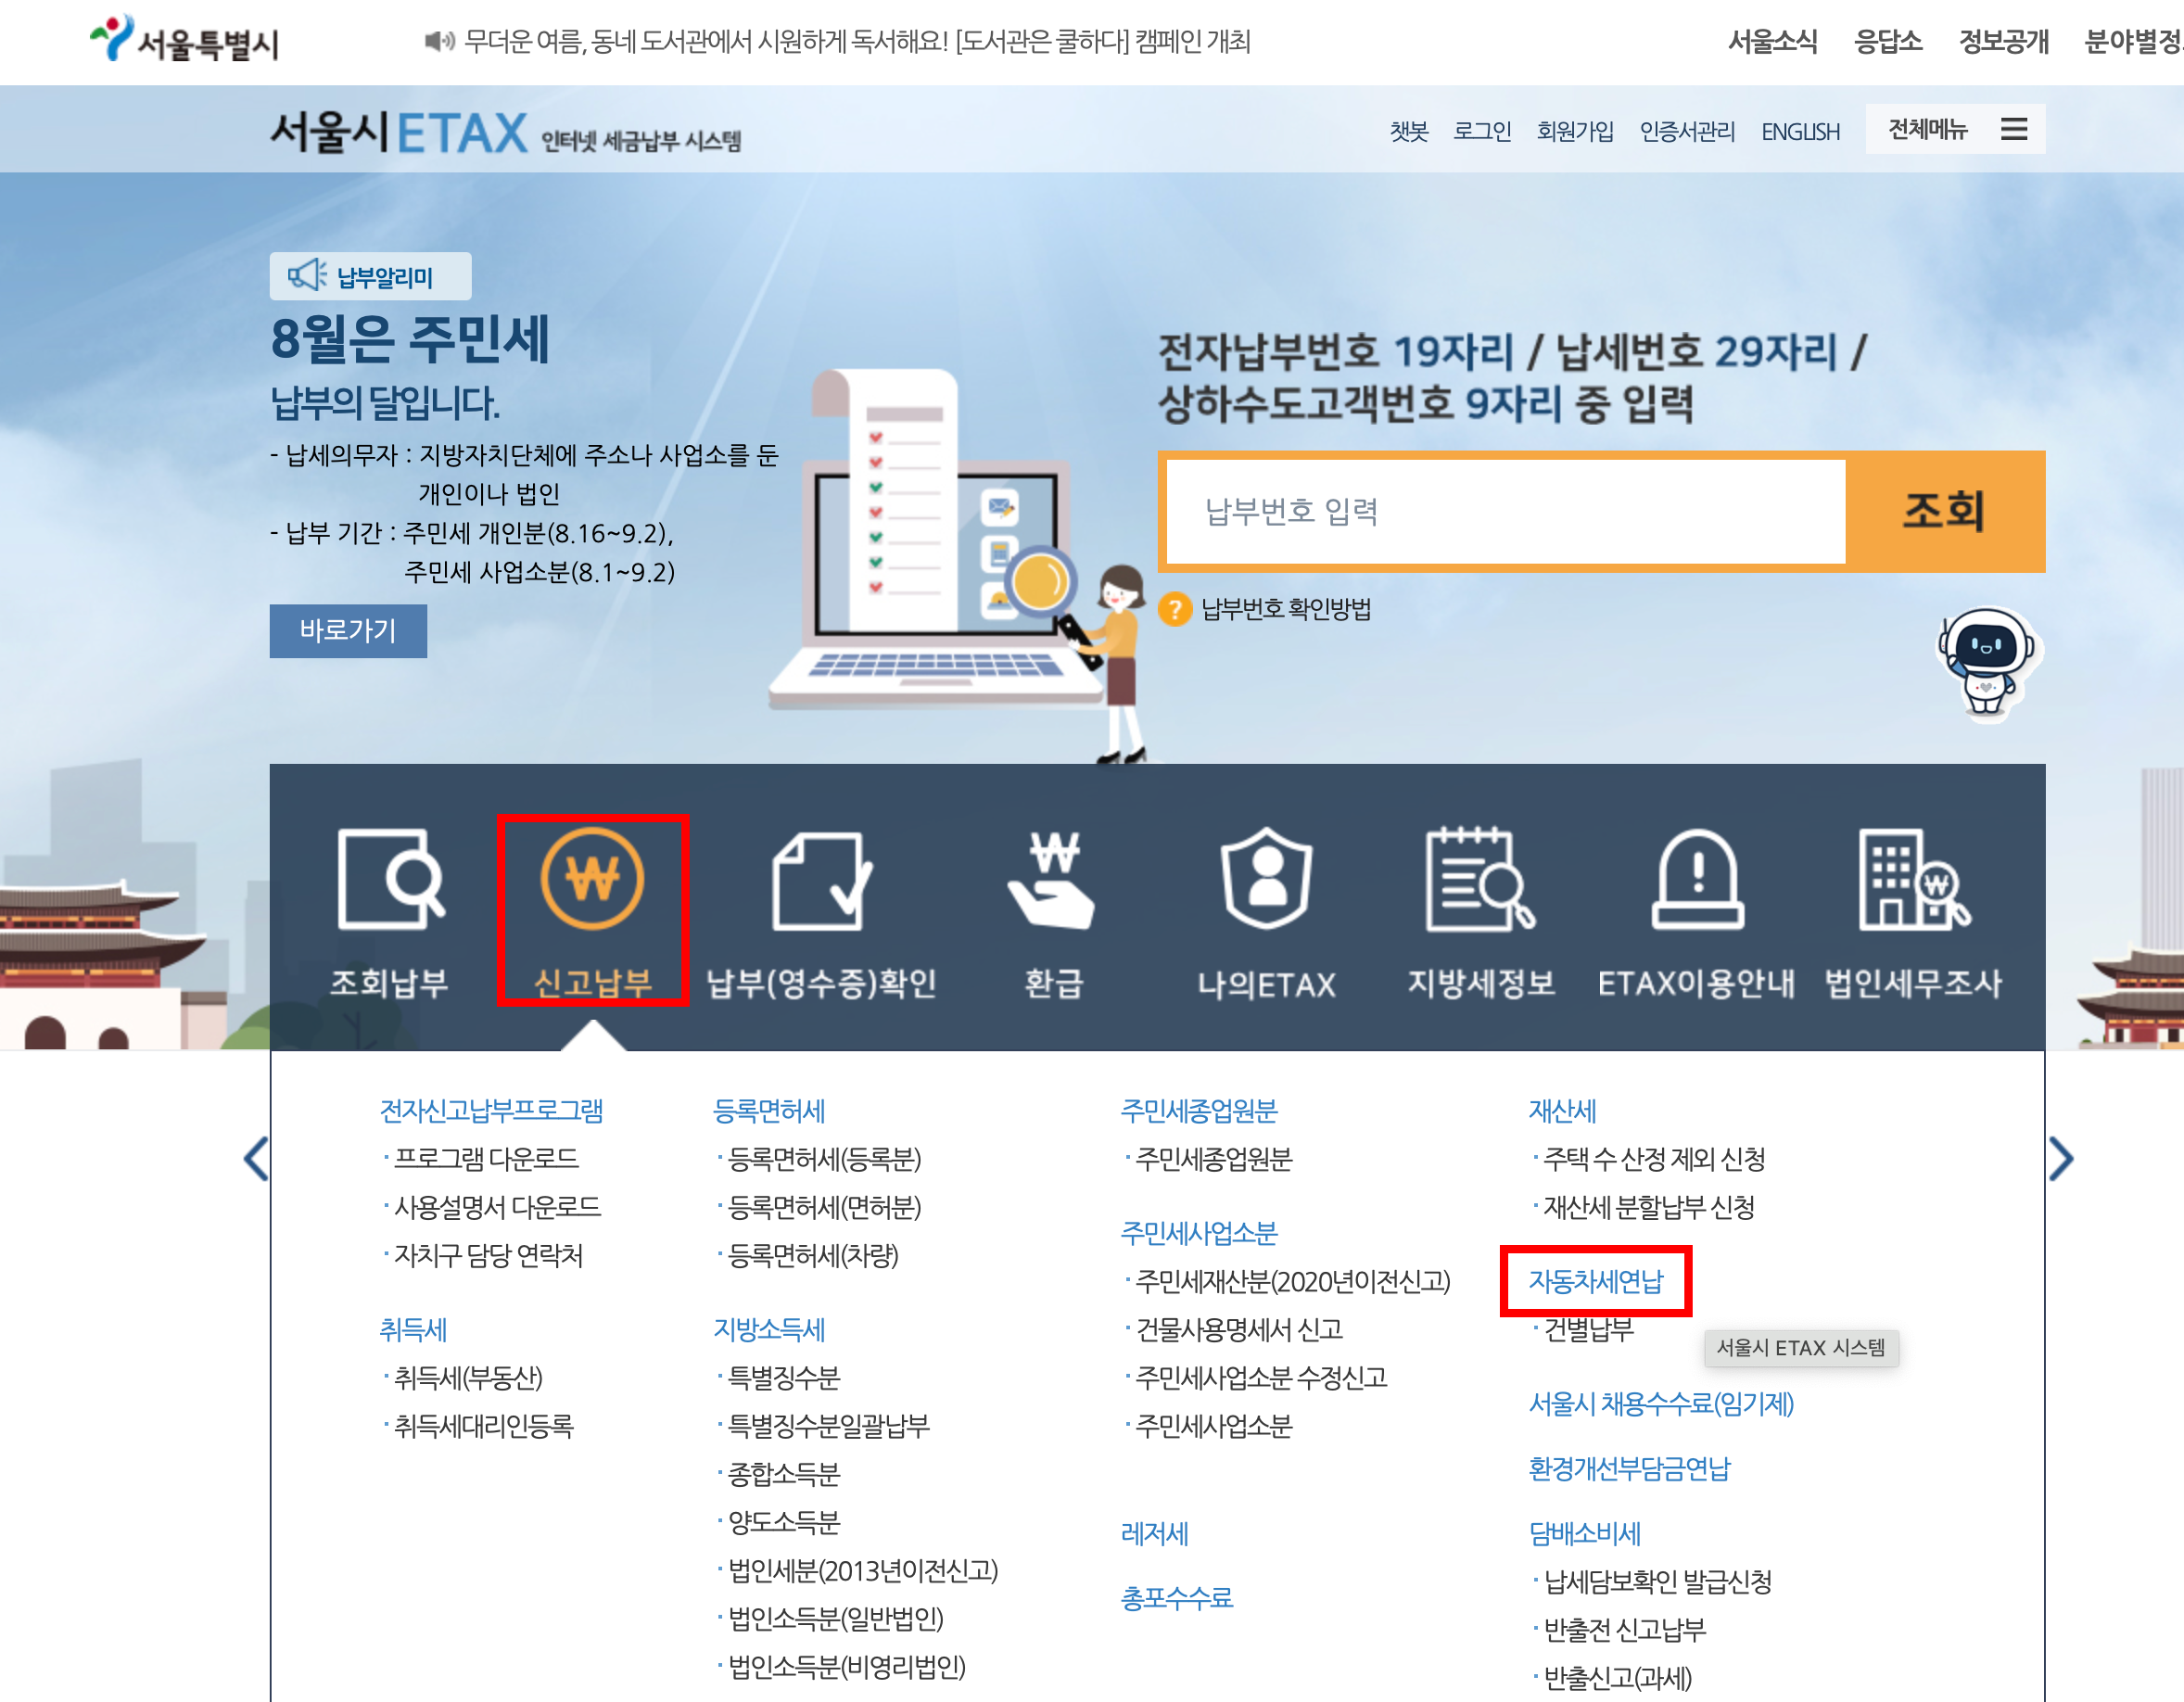Image resolution: width=2184 pixels, height=1702 pixels.
Task: Open 회원가입 in the top navigation
Action: (x=1574, y=131)
